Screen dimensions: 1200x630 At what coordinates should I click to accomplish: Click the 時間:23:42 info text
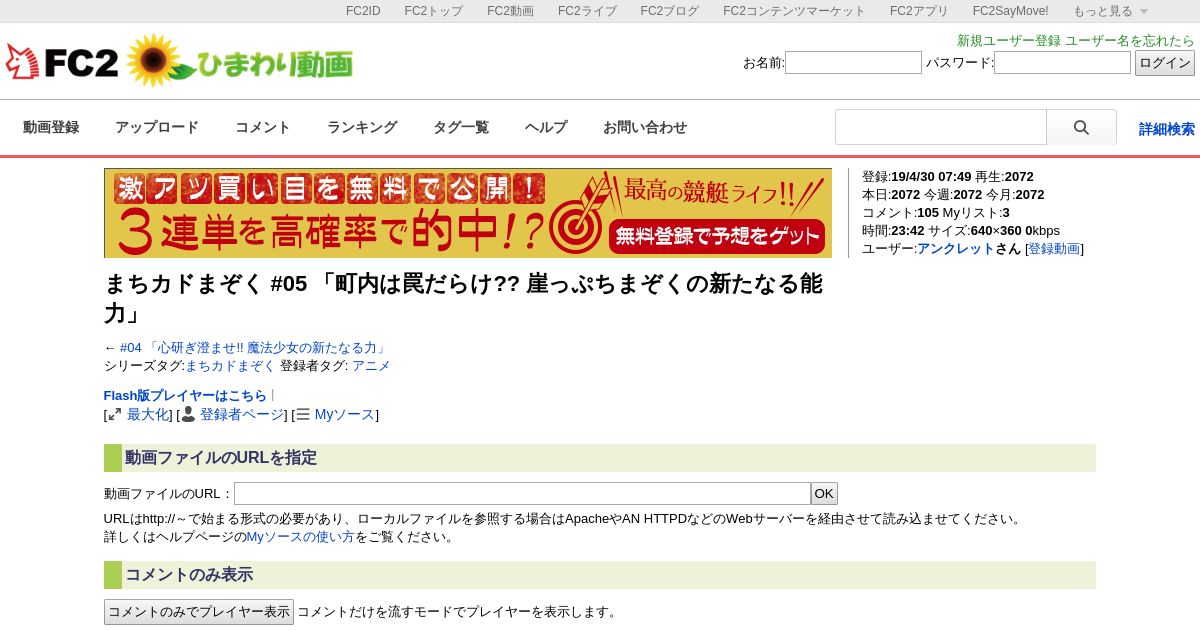tap(893, 230)
